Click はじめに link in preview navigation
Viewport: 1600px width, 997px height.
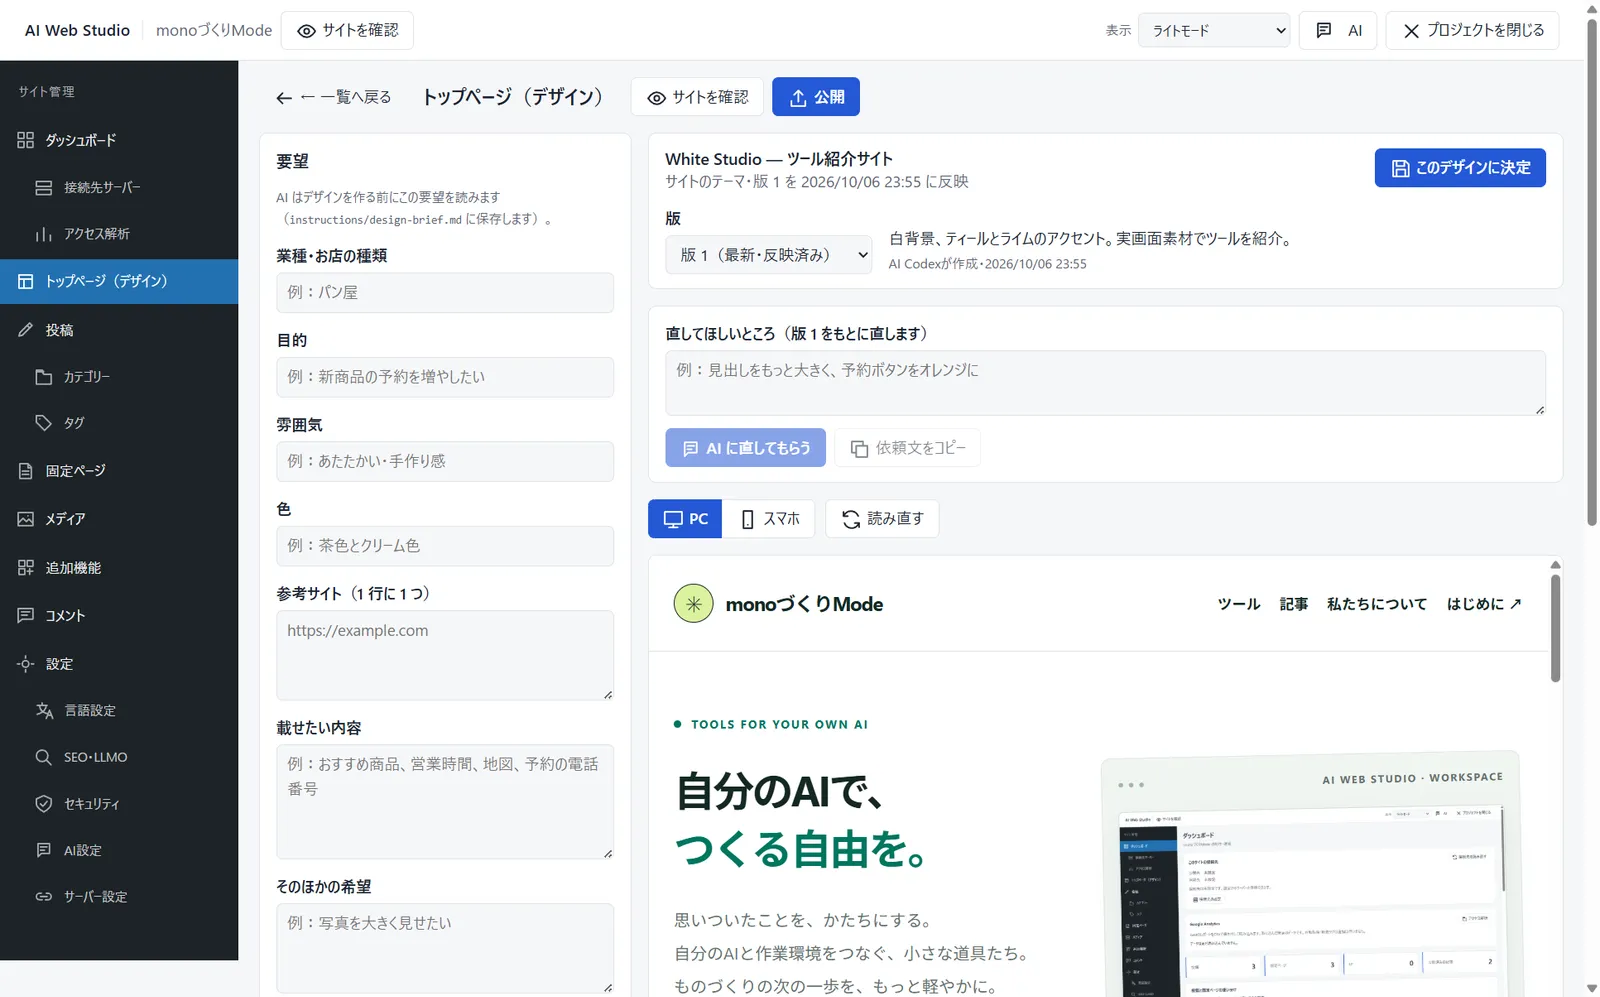[1484, 604]
